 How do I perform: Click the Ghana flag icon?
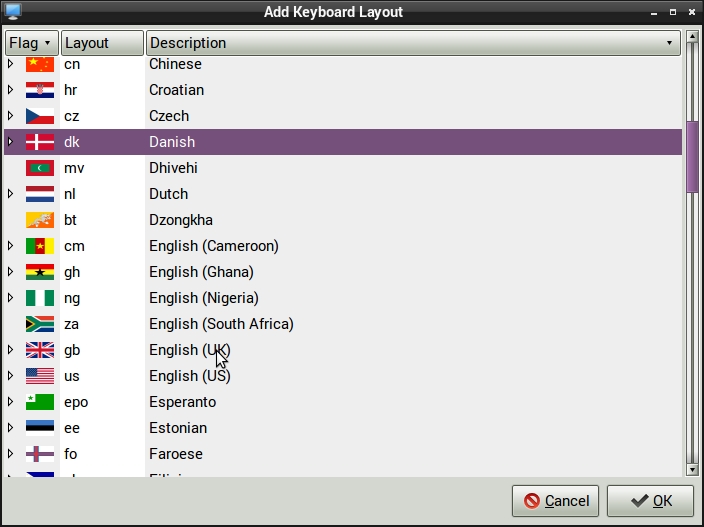(x=40, y=272)
